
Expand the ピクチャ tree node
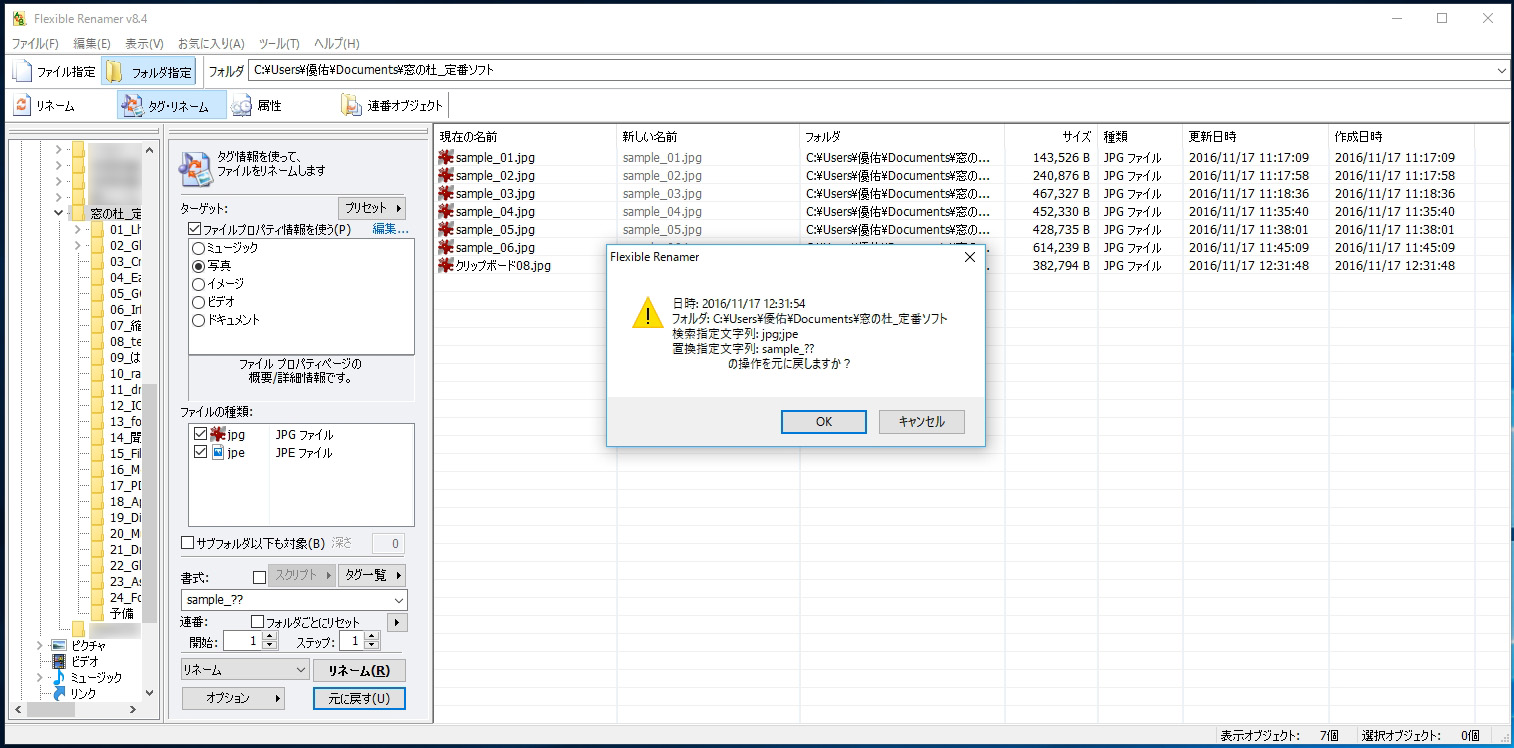pos(39,646)
